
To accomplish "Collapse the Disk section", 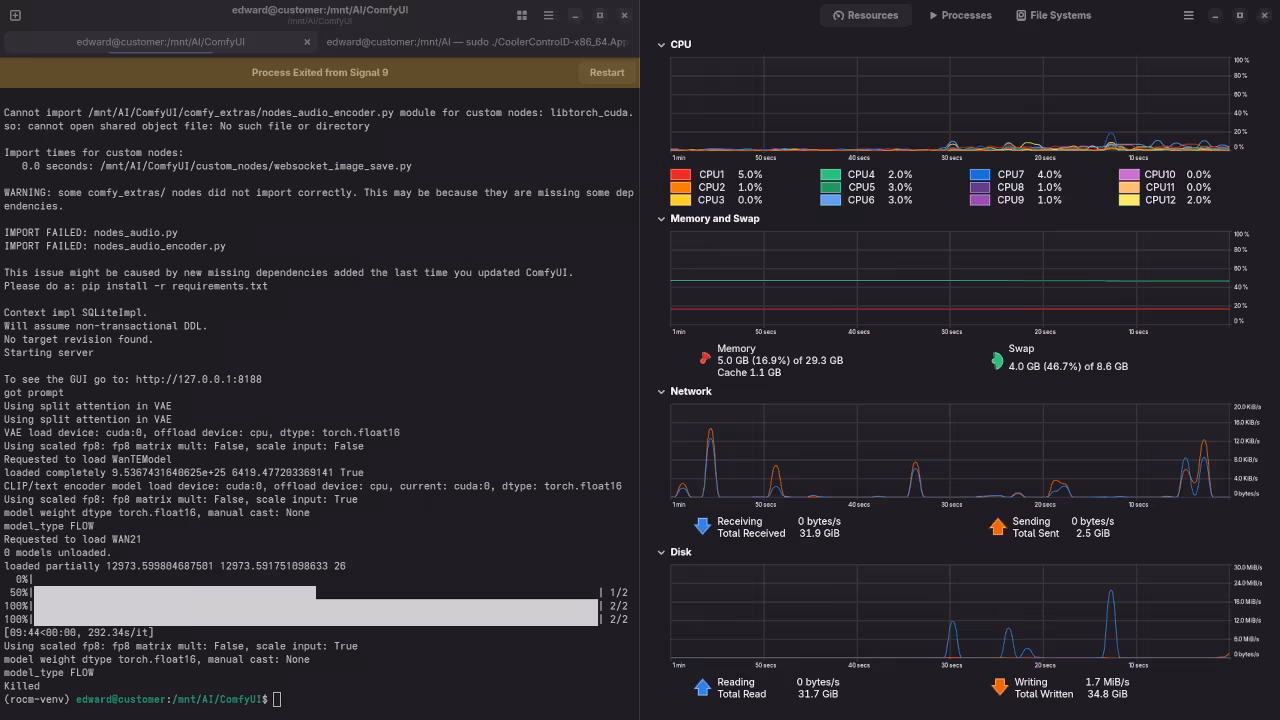I will click(661, 552).
